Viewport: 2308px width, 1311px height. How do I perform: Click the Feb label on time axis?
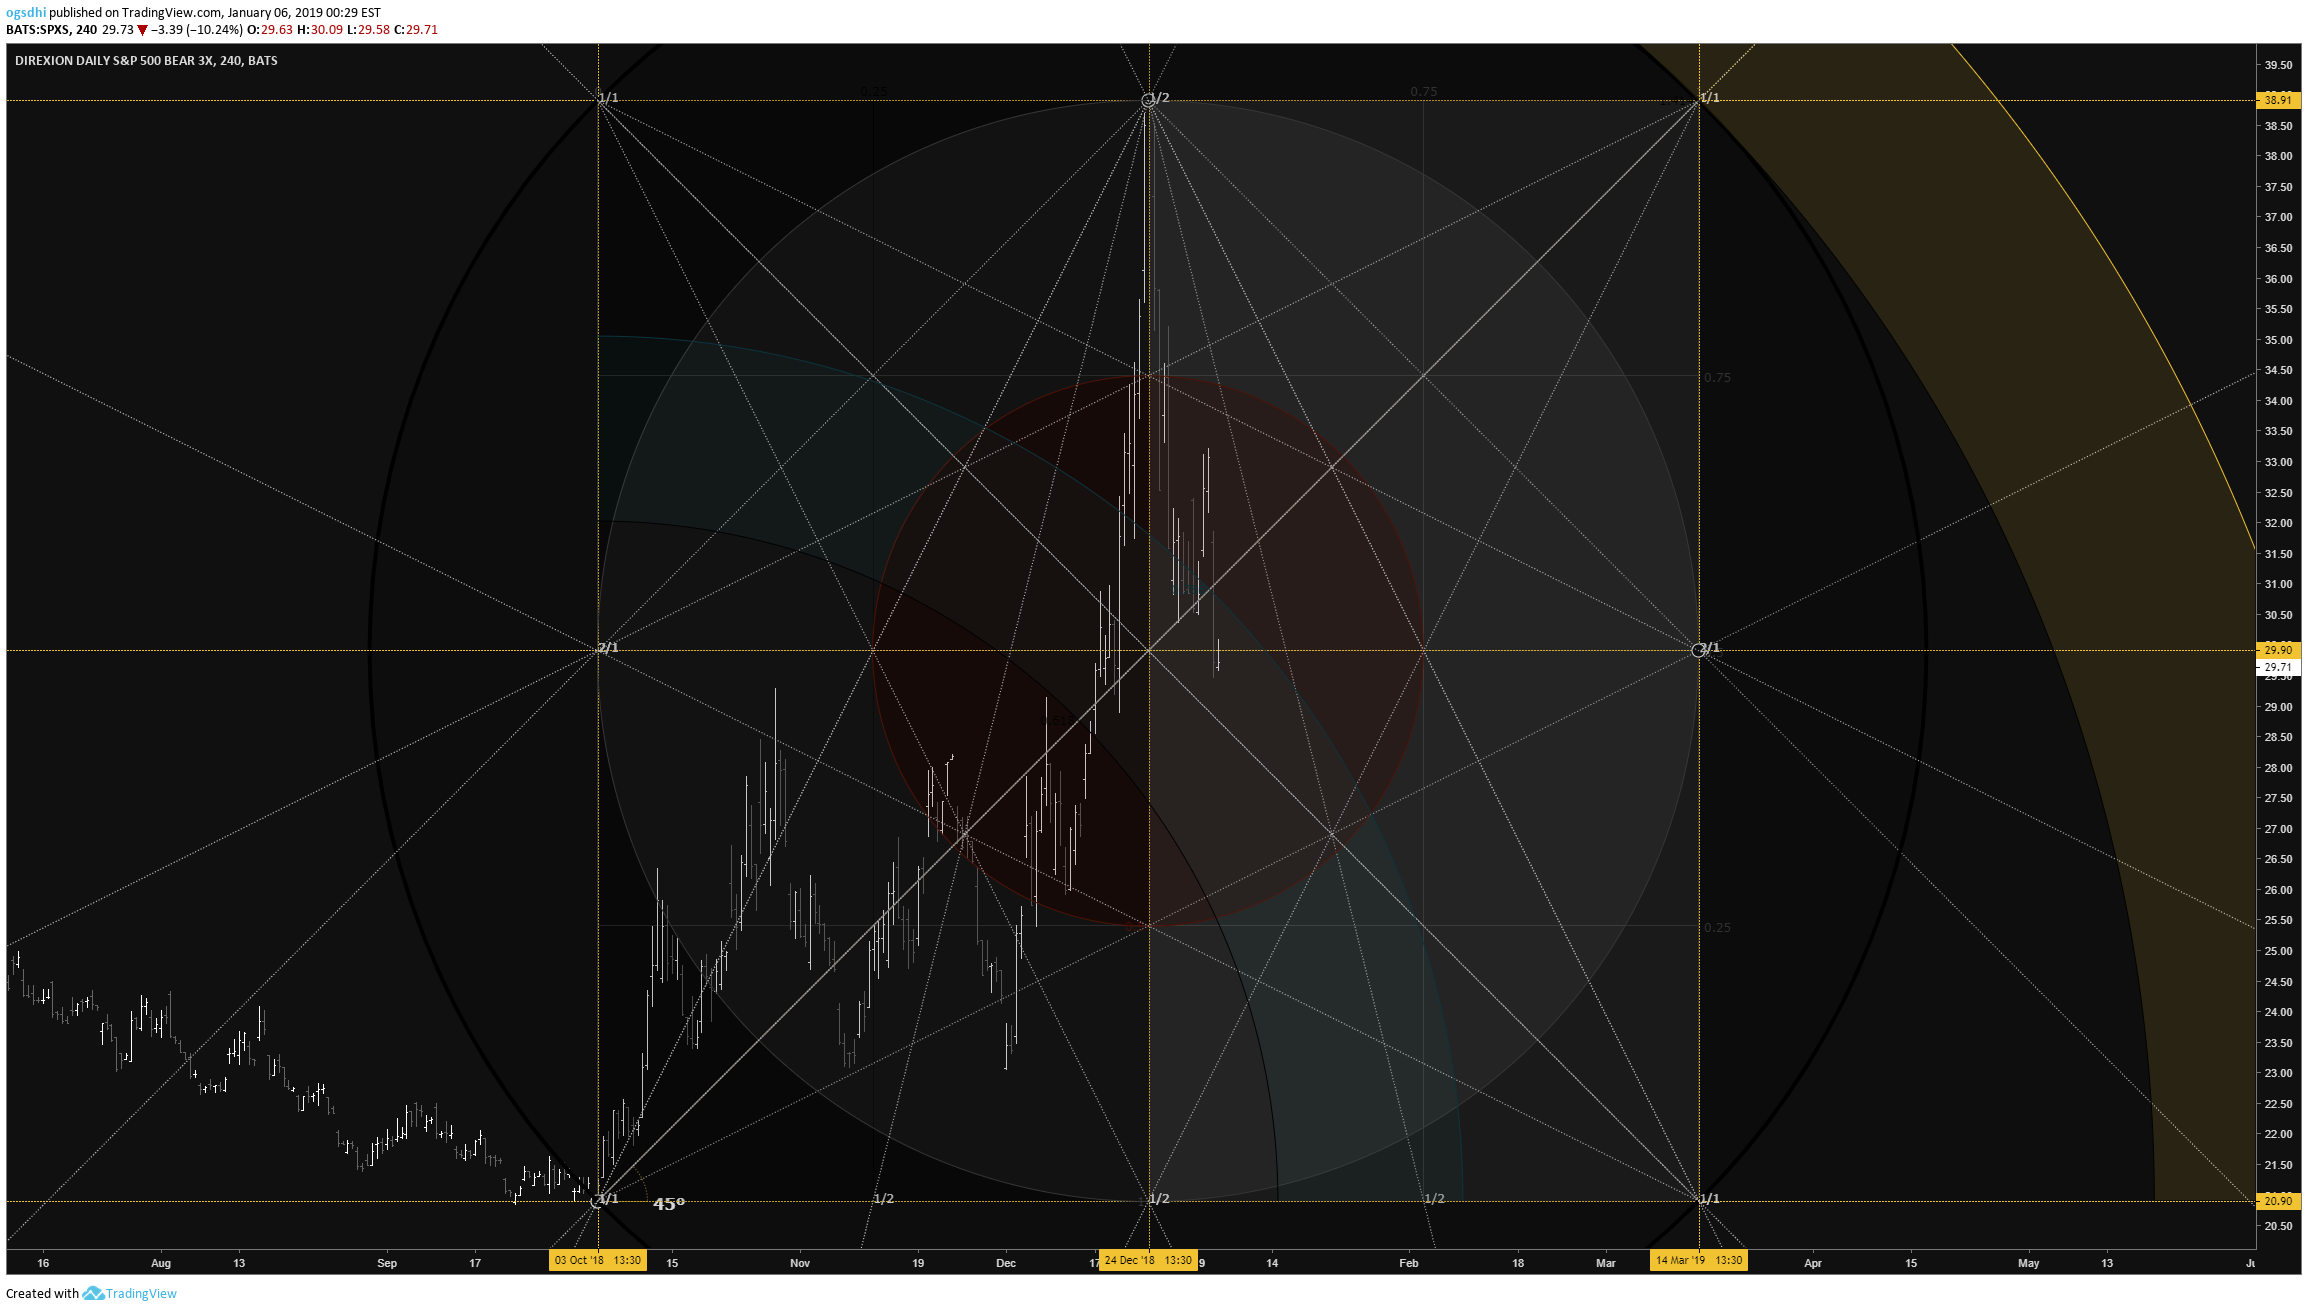pos(1409,1263)
